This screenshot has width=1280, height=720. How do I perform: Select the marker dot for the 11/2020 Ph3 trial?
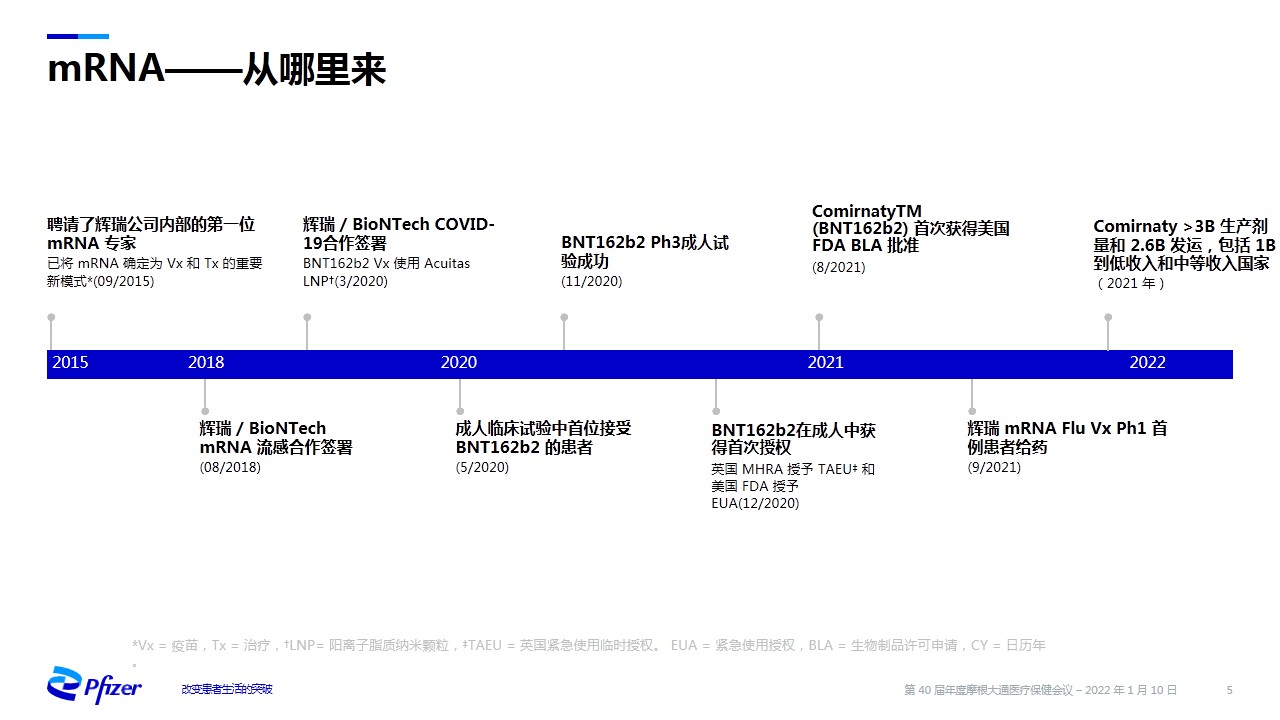point(564,318)
